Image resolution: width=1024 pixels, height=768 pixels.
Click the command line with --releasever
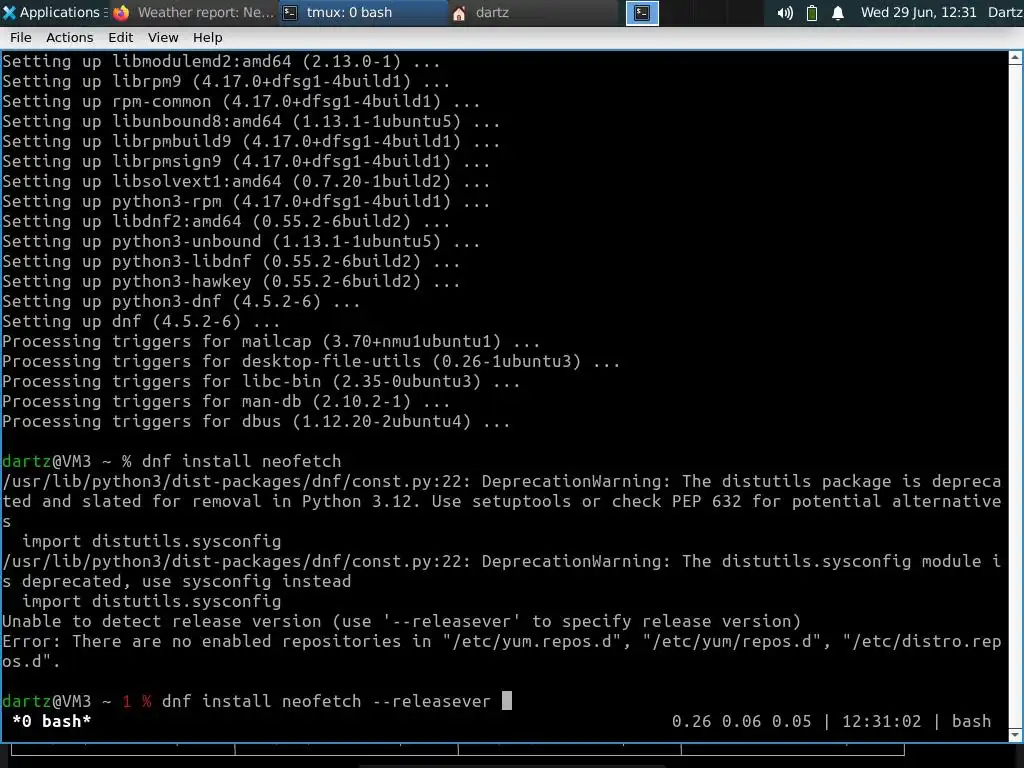click(257, 701)
